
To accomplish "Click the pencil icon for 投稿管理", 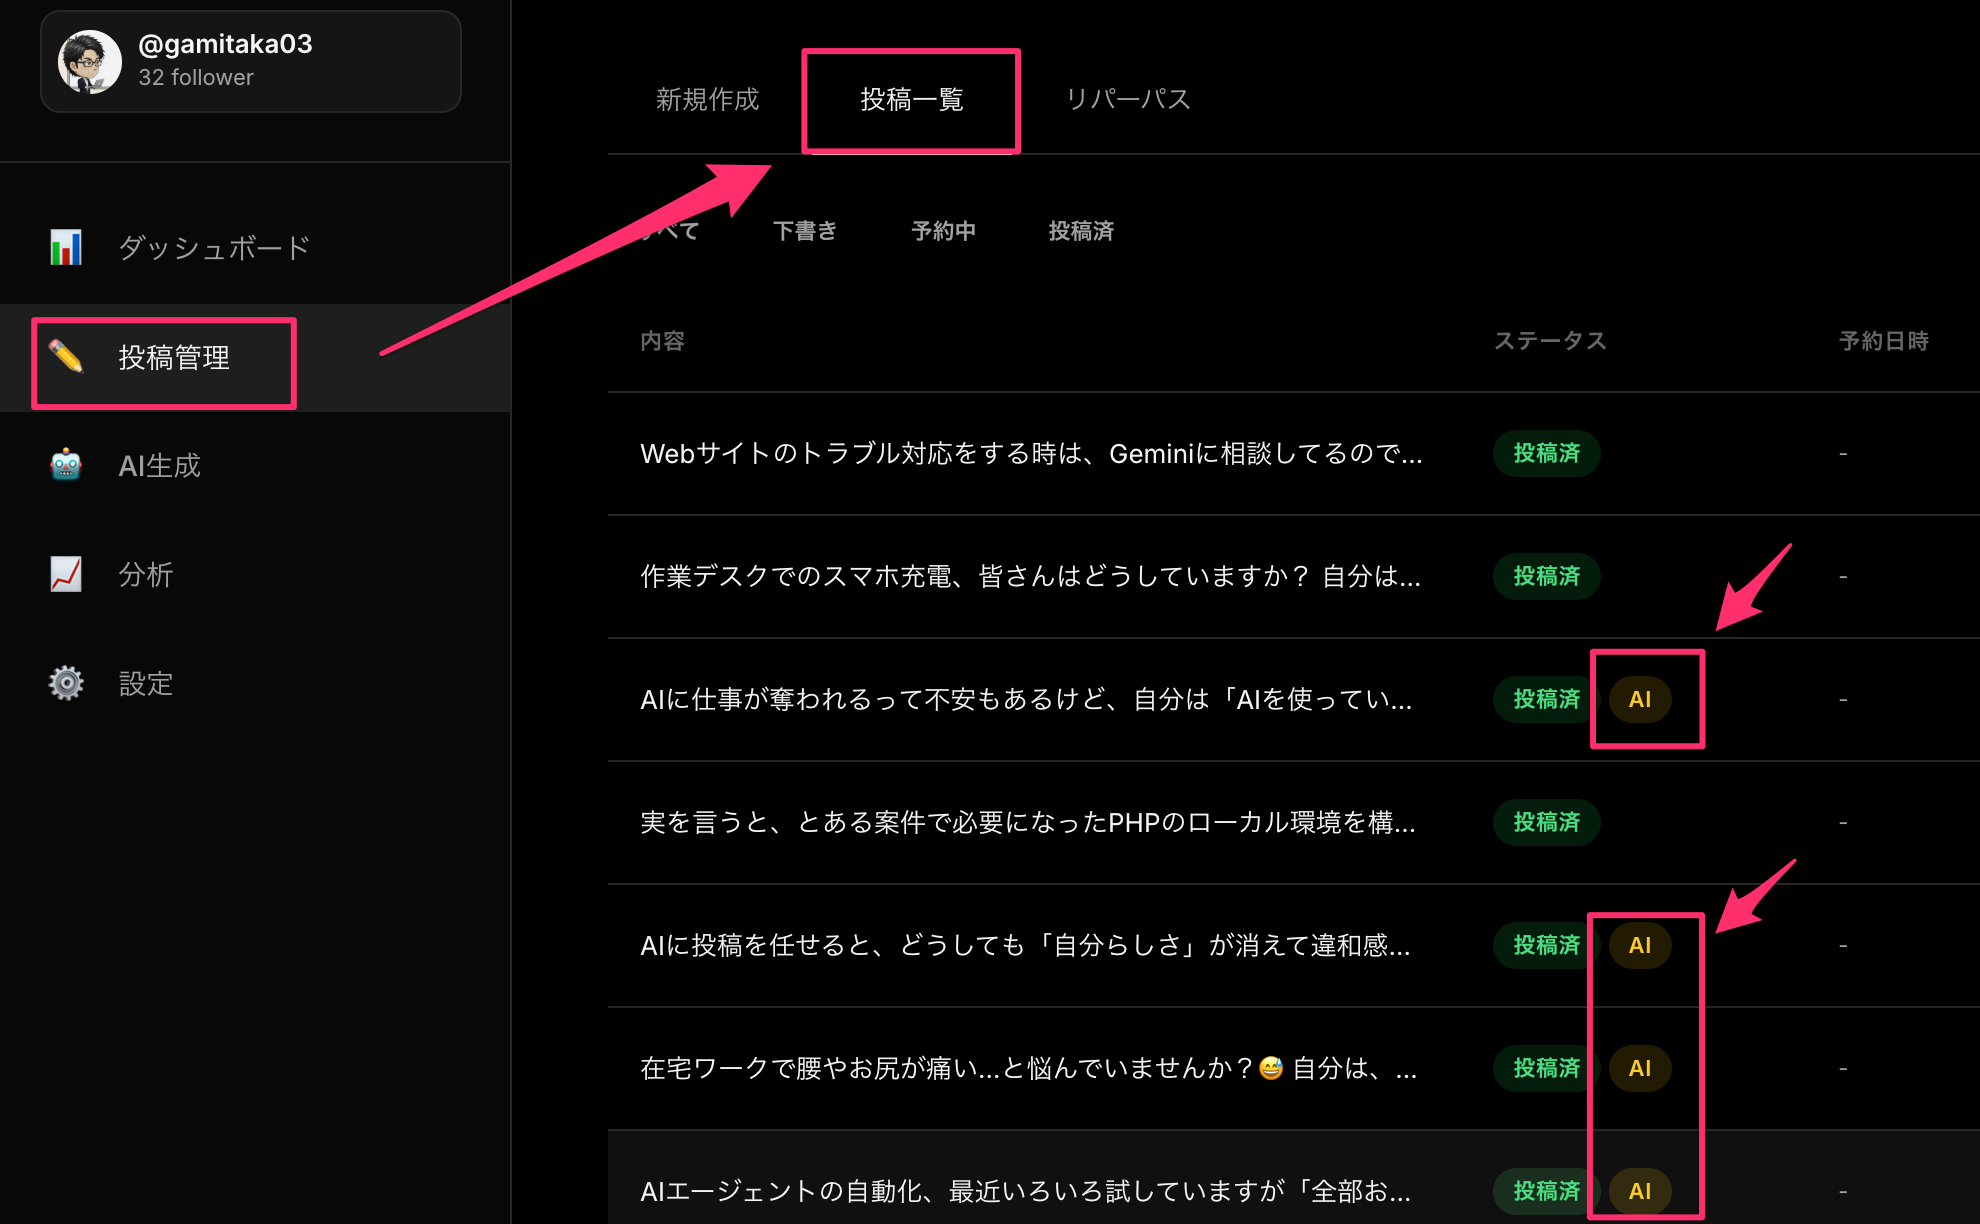I will tap(66, 357).
